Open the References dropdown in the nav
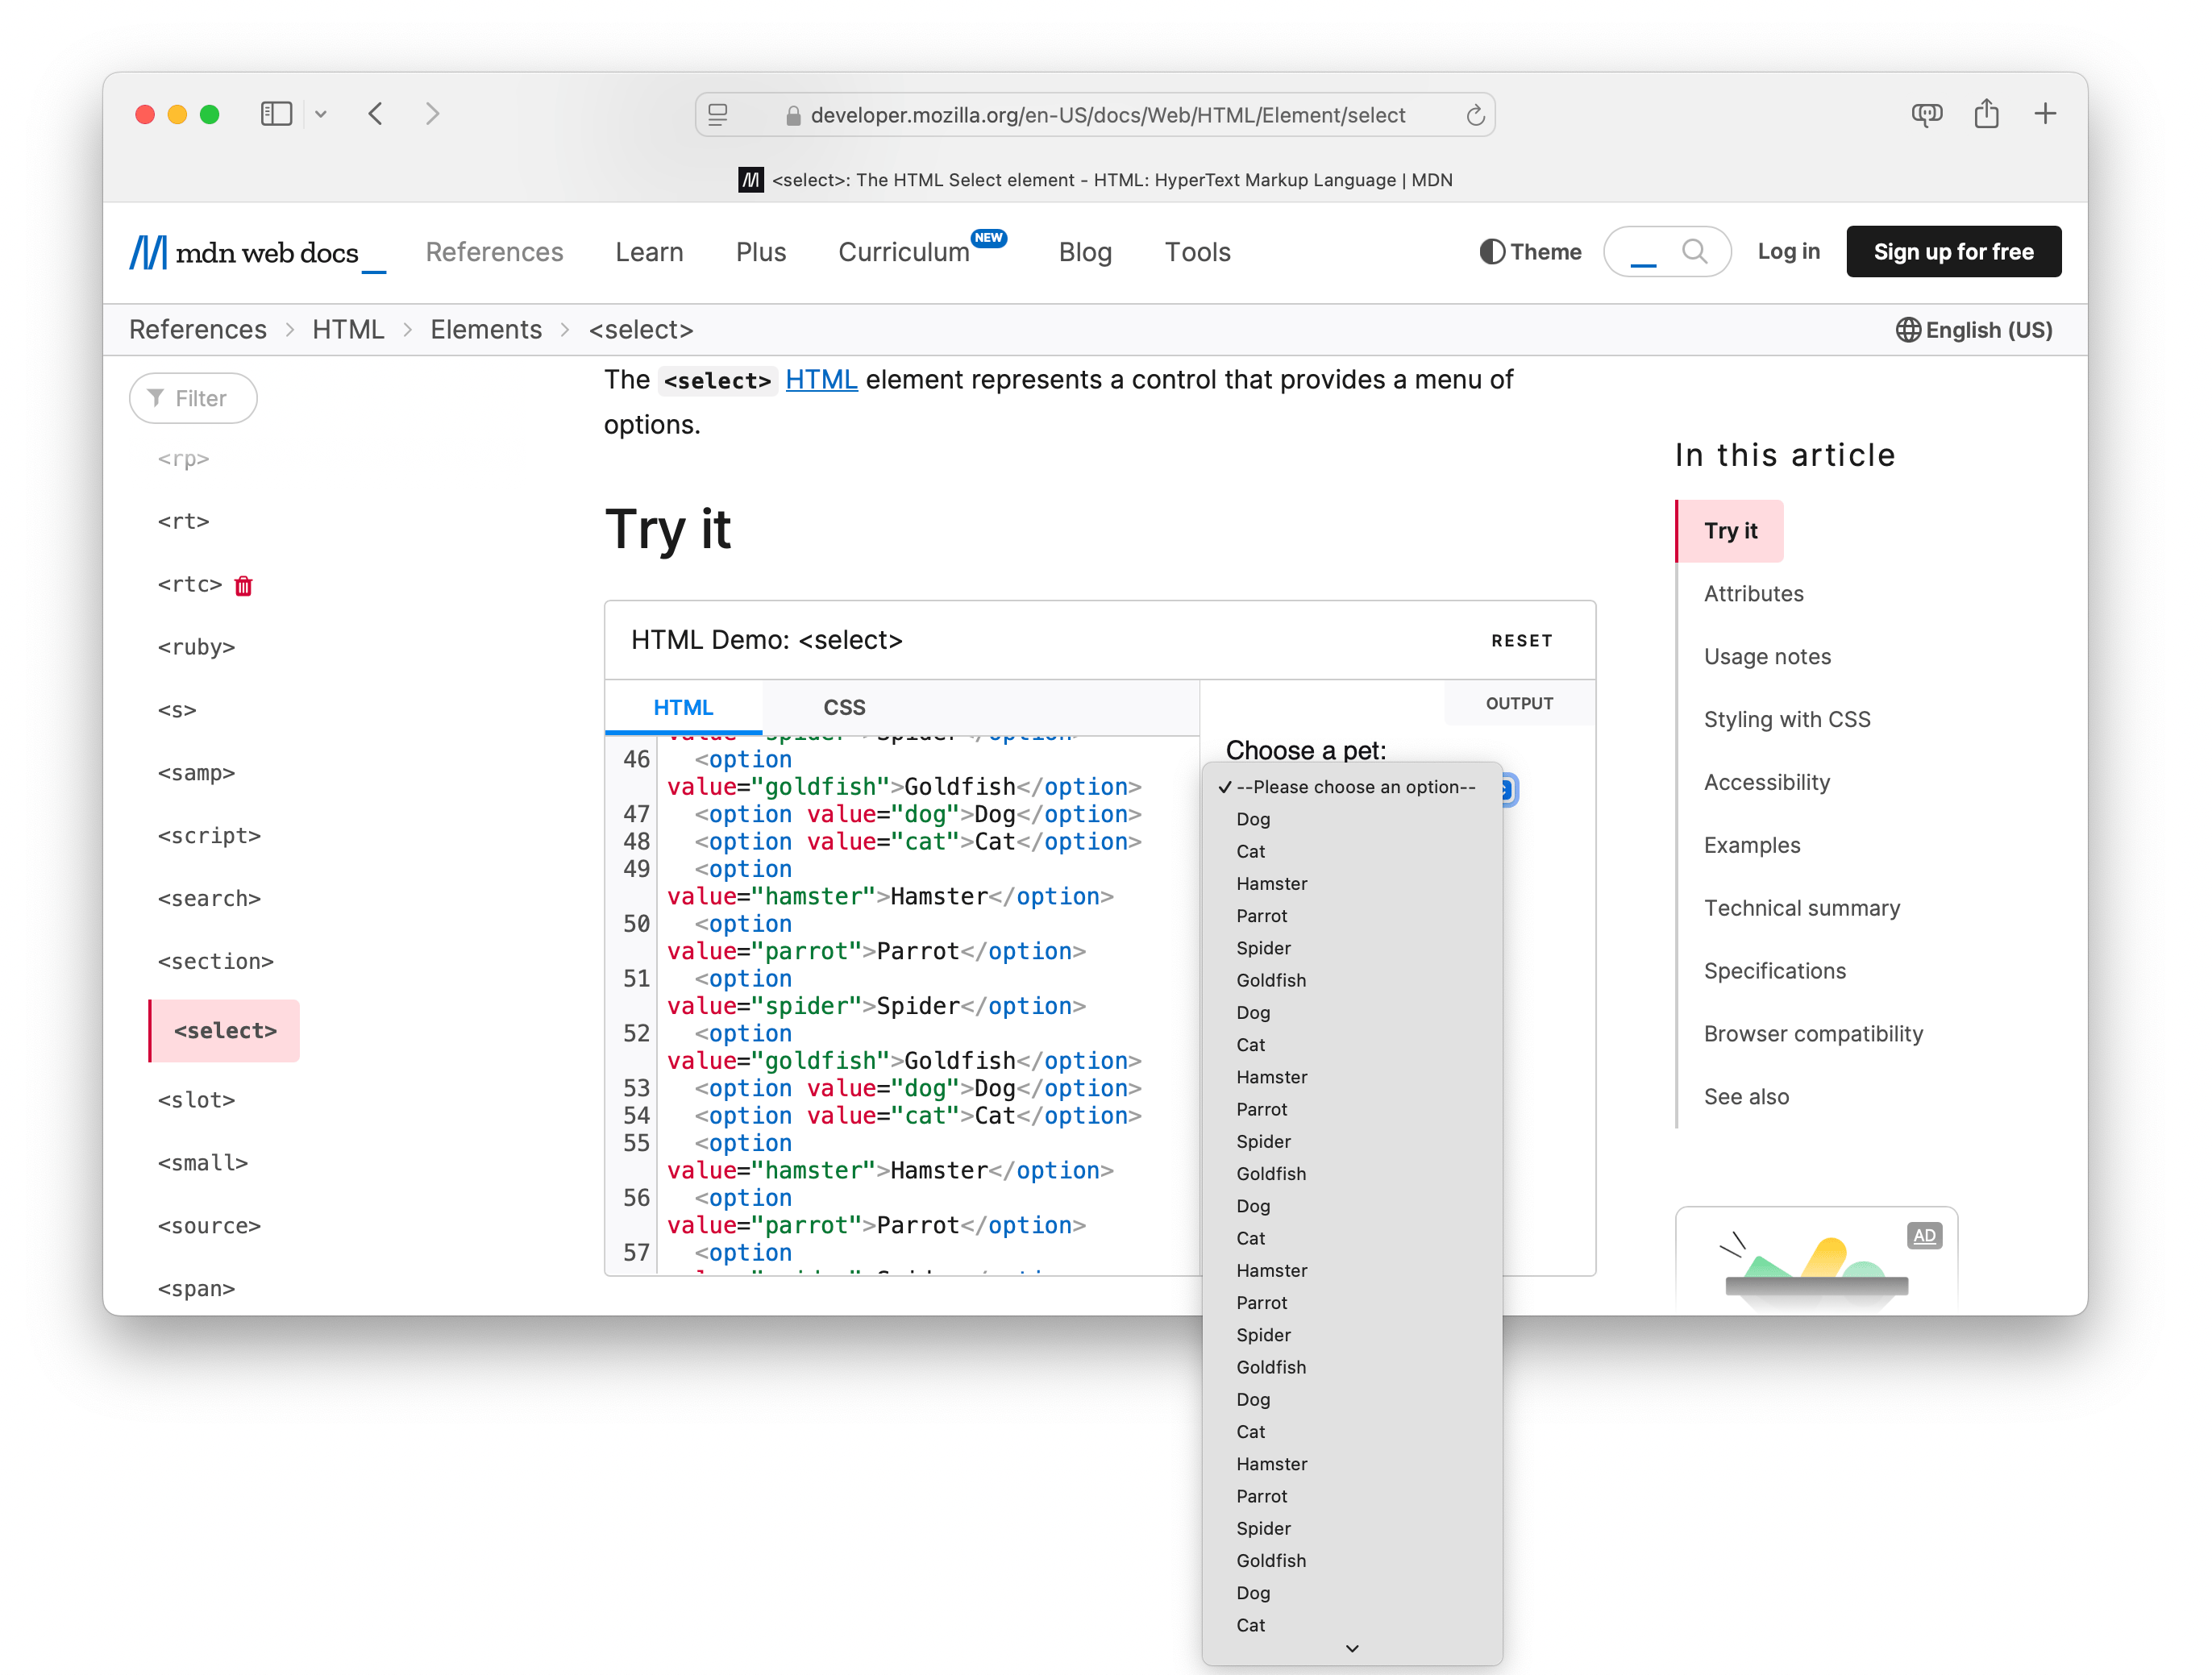The height and width of the screenshot is (1675, 2212). (493, 251)
